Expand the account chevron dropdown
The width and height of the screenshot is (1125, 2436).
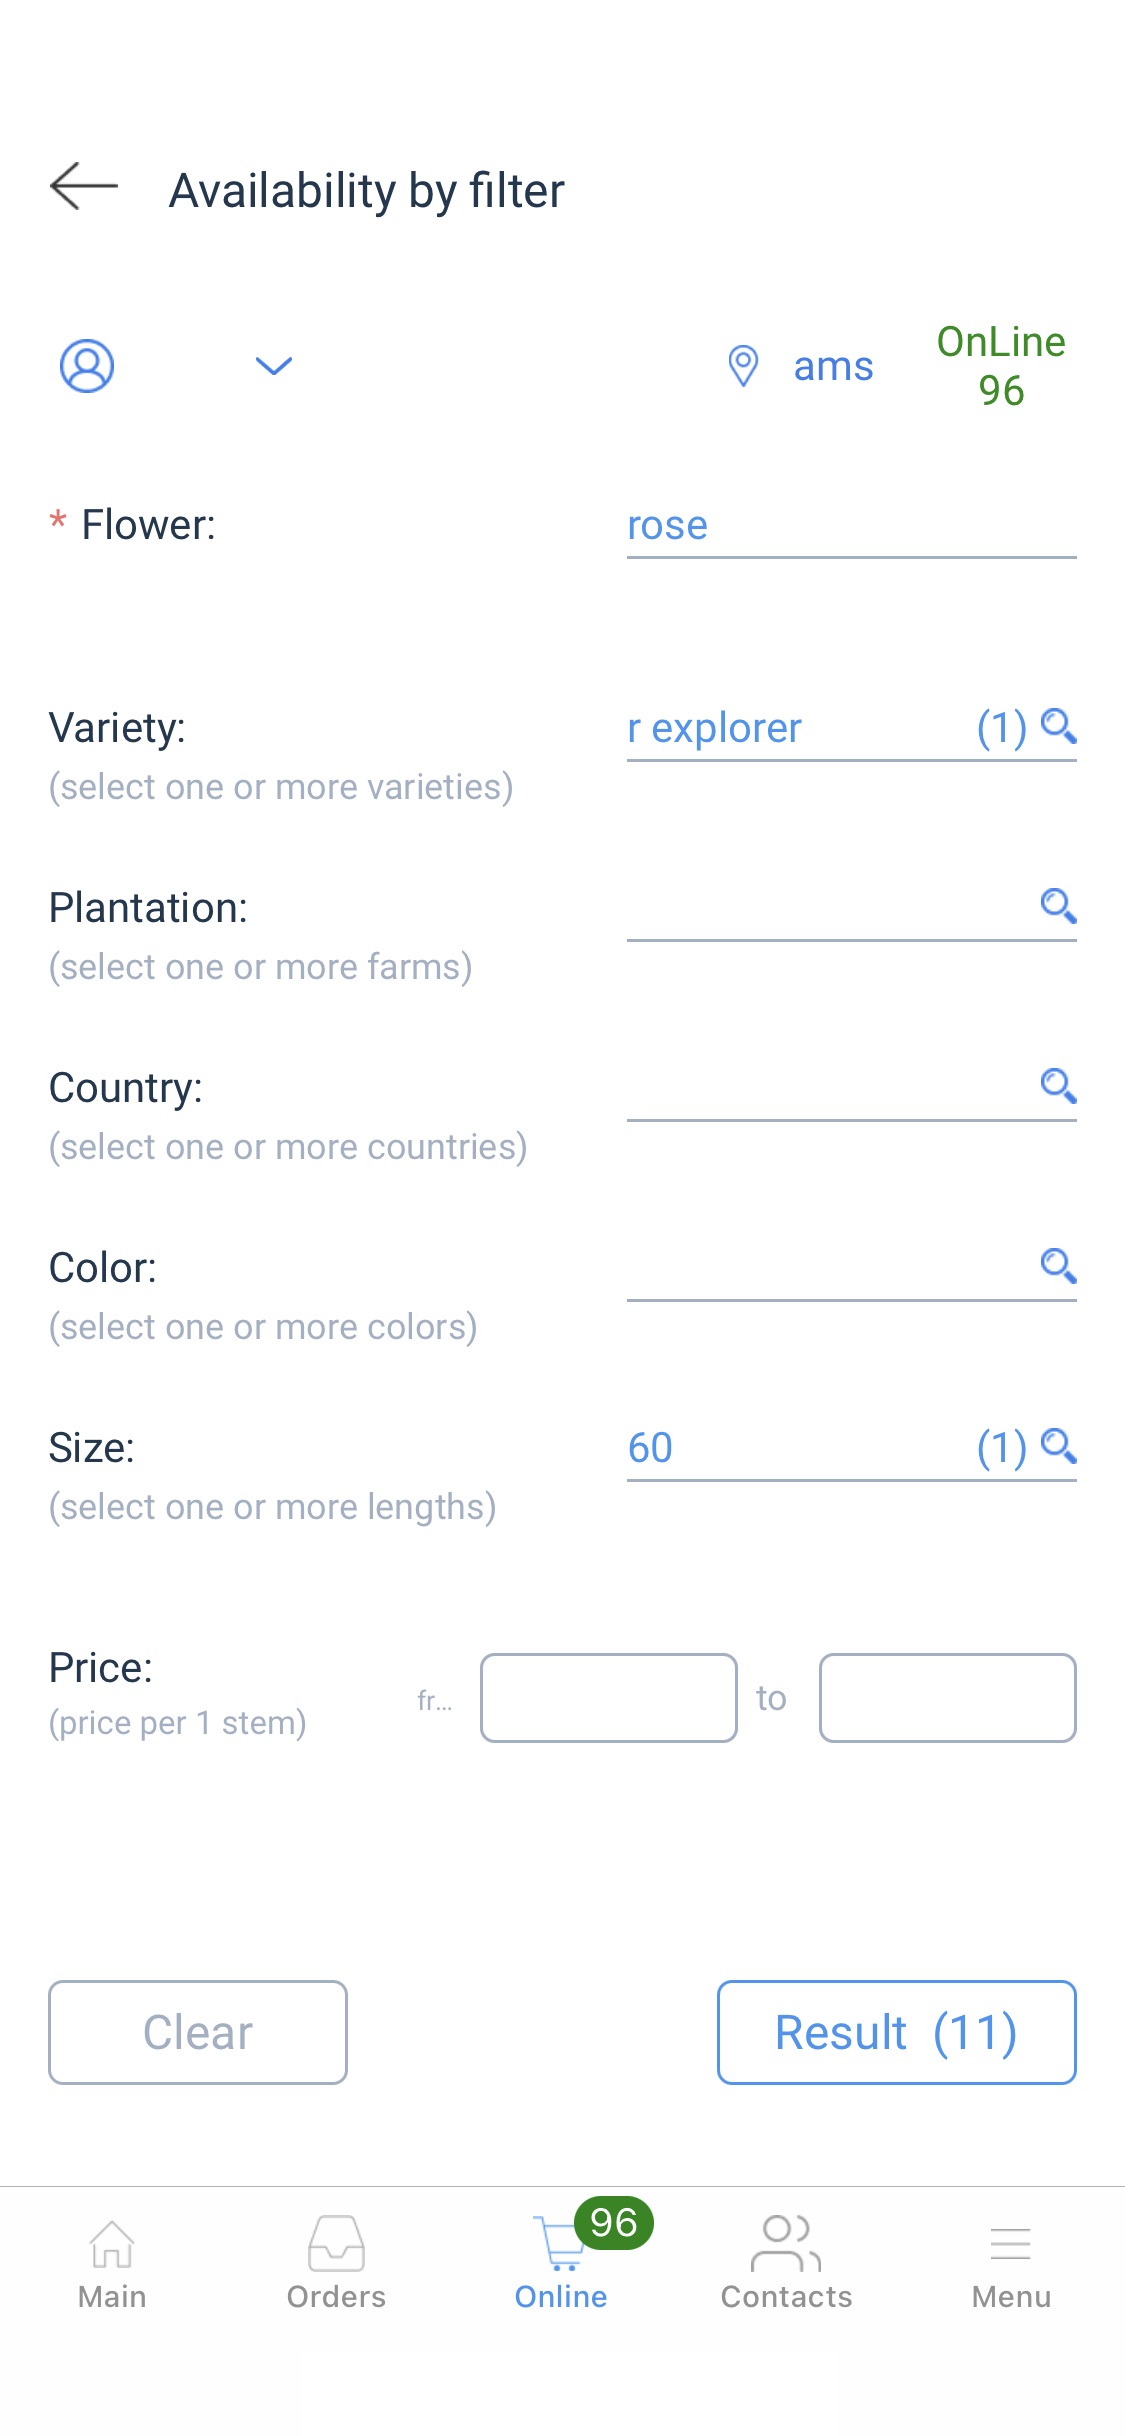[x=273, y=366]
